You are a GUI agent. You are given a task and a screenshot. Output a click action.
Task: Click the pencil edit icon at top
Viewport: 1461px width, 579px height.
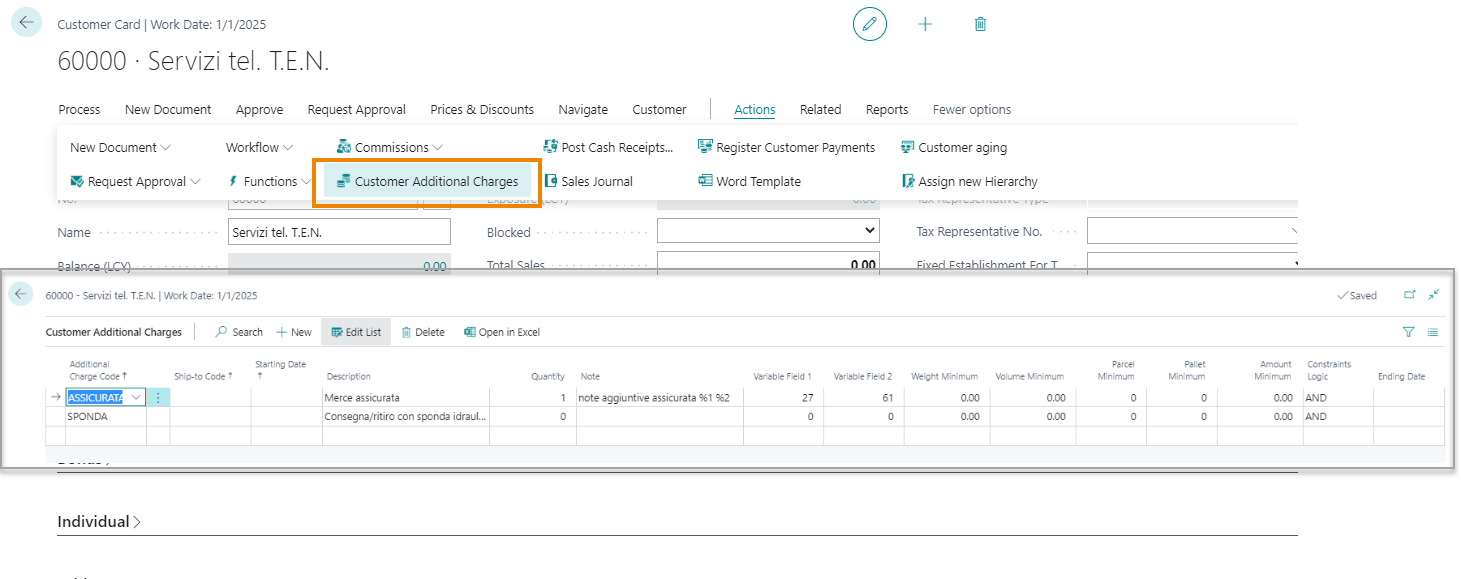coord(869,24)
